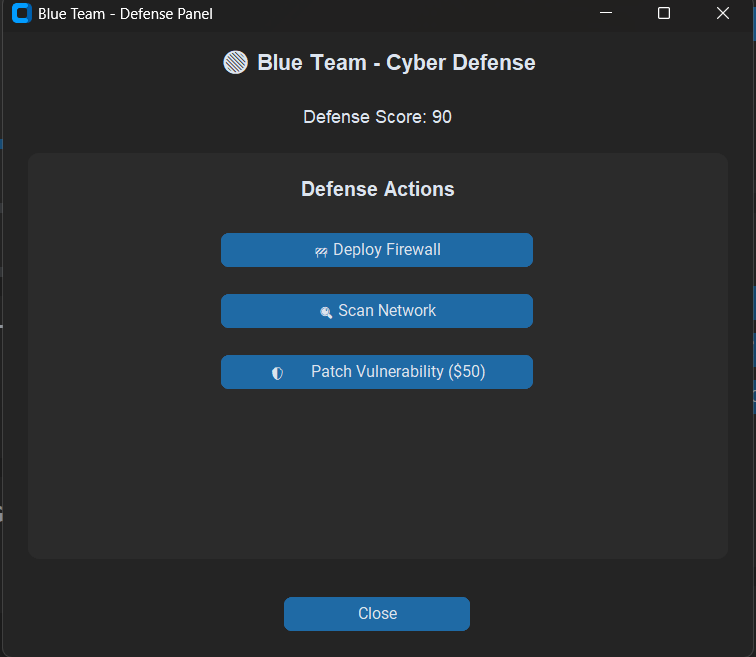
Task: Click the app icon in the title bar
Action: [x=21, y=13]
